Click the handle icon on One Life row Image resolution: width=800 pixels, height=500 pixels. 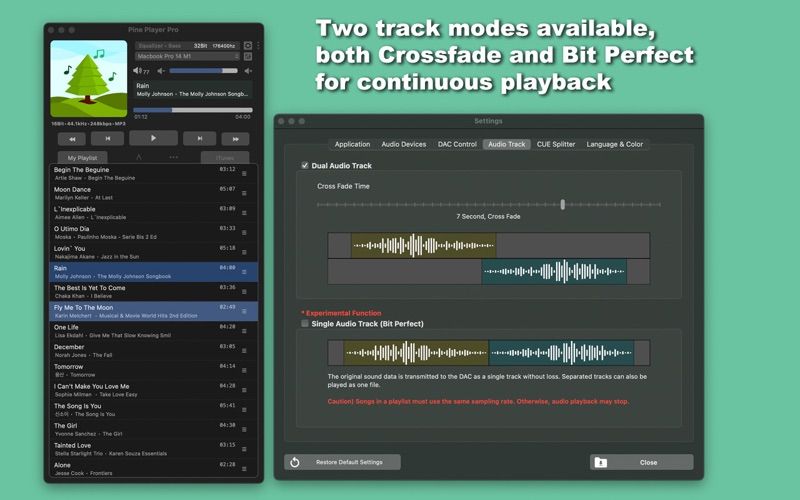point(244,331)
